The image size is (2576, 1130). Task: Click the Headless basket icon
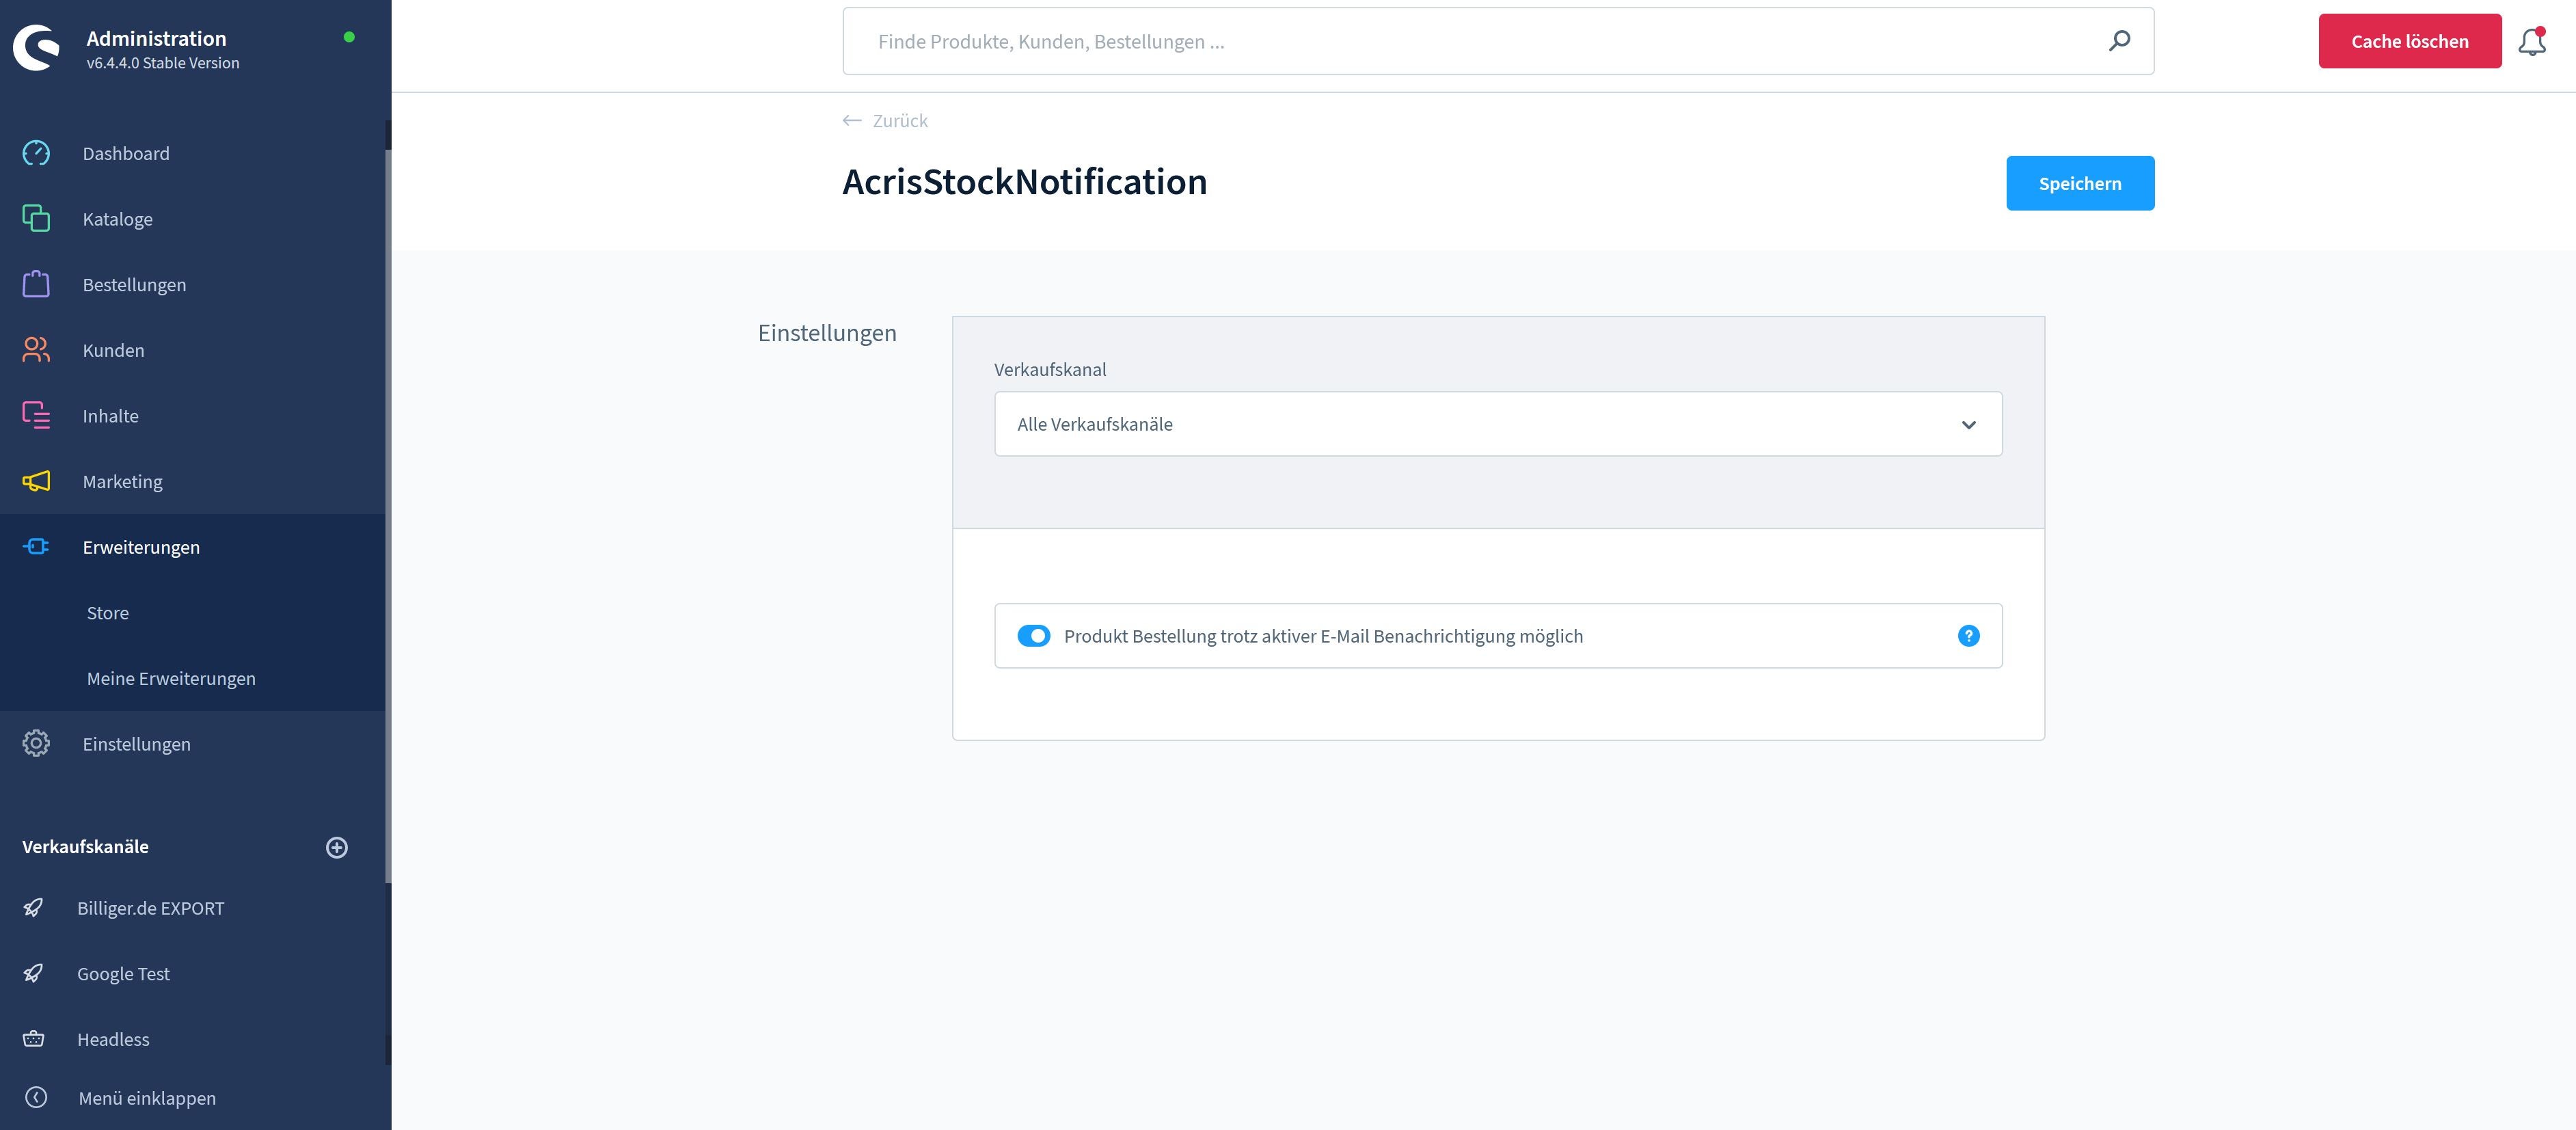33,1039
